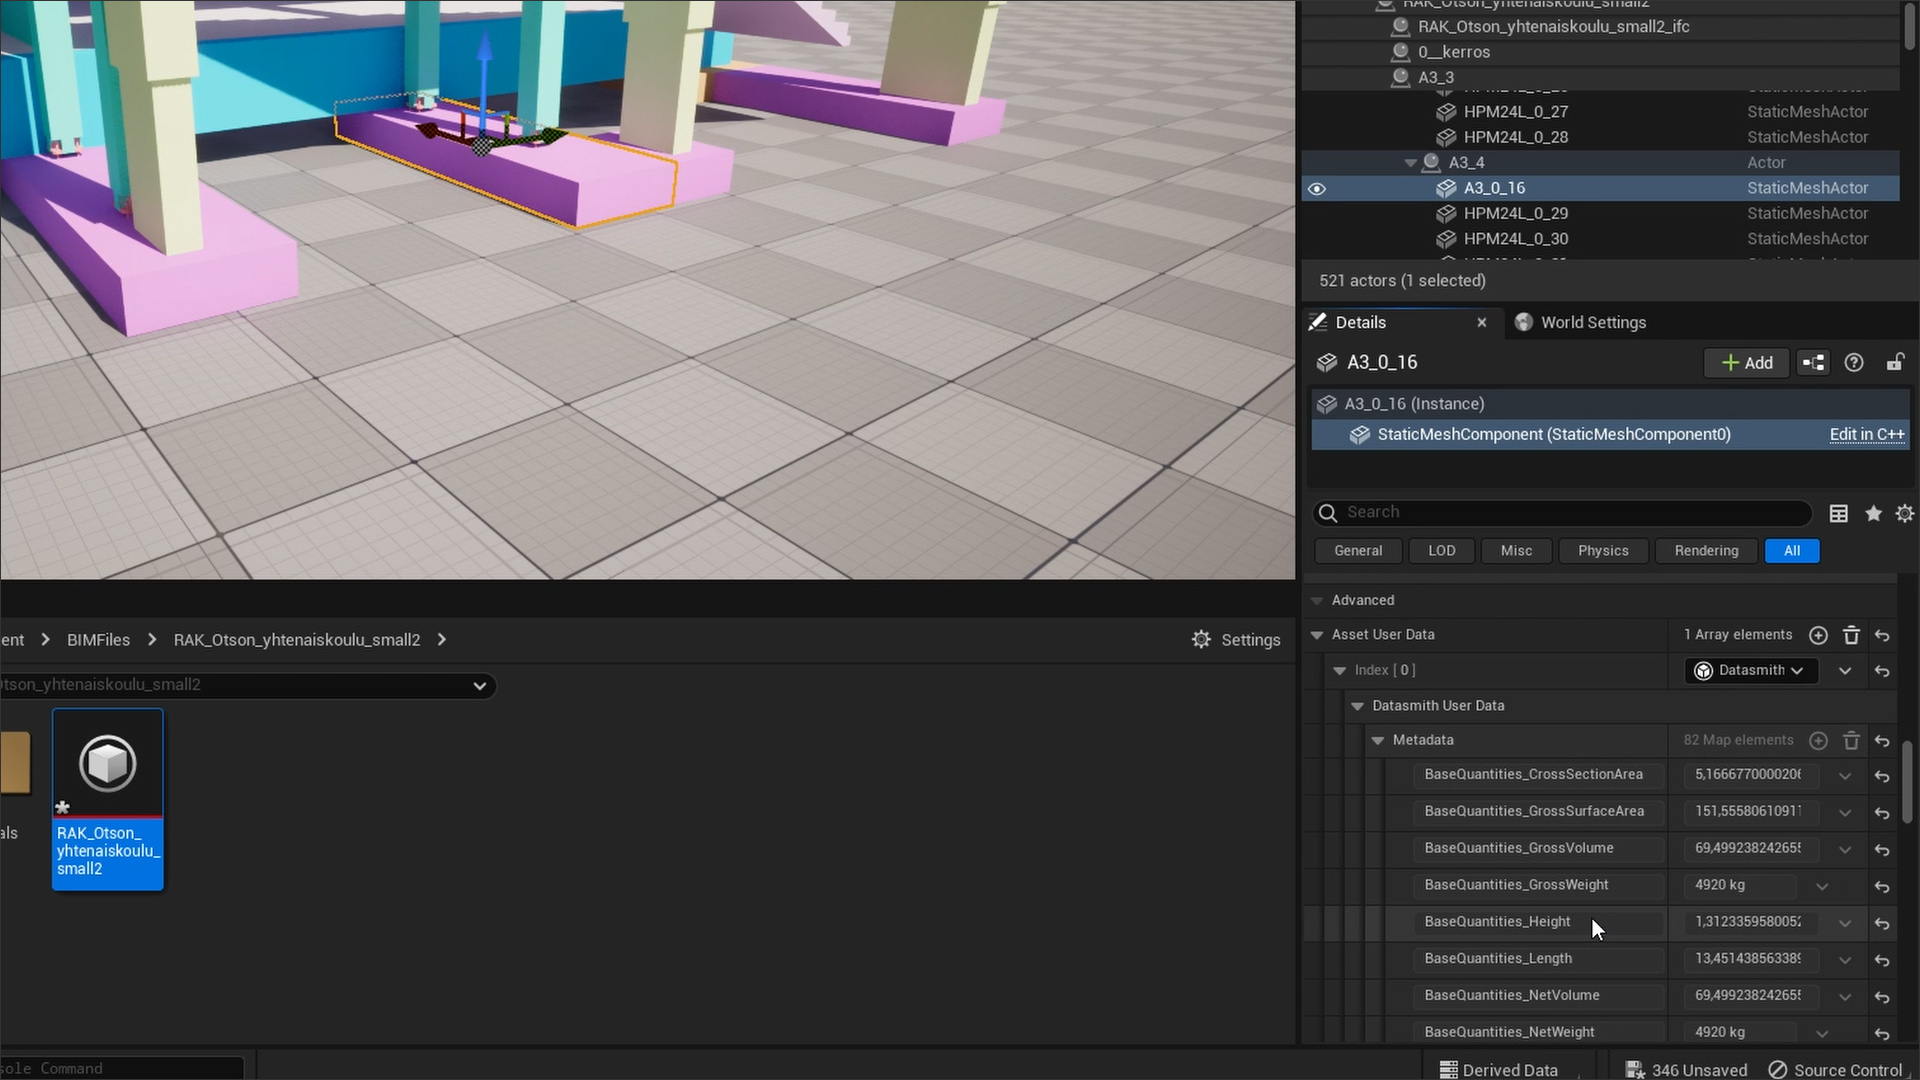1920x1080 pixels.
Task: Open Blueprint/Add Script icon next to Add
Action: click(x=1813, y=363)
